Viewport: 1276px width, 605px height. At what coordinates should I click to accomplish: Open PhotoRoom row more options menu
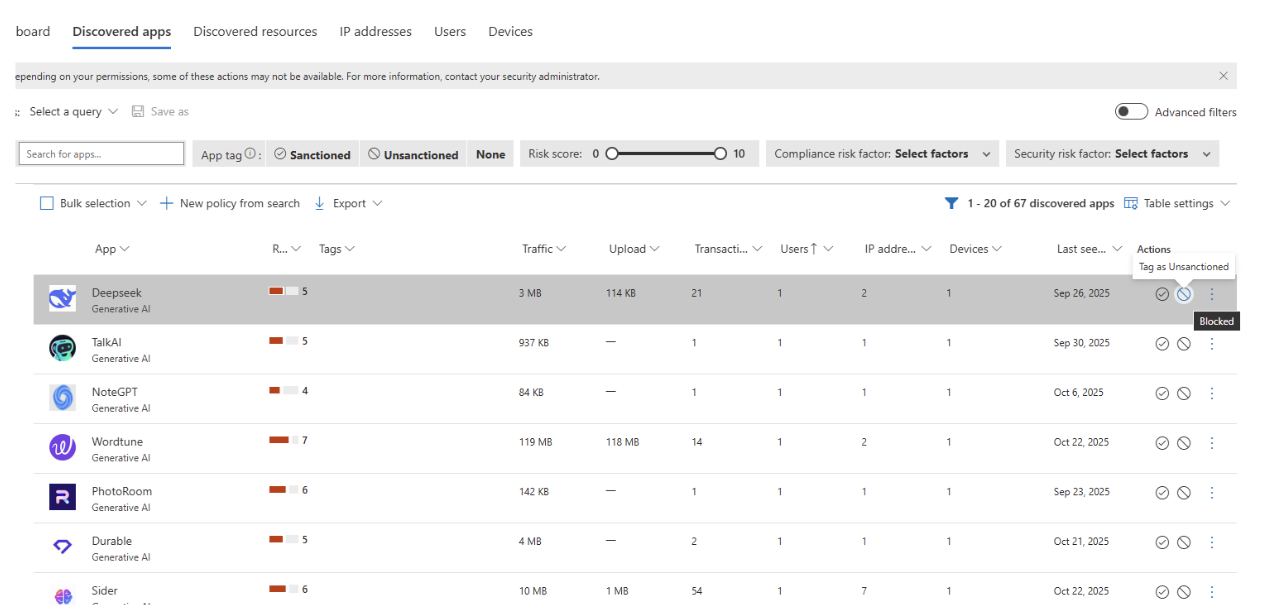1212,492
